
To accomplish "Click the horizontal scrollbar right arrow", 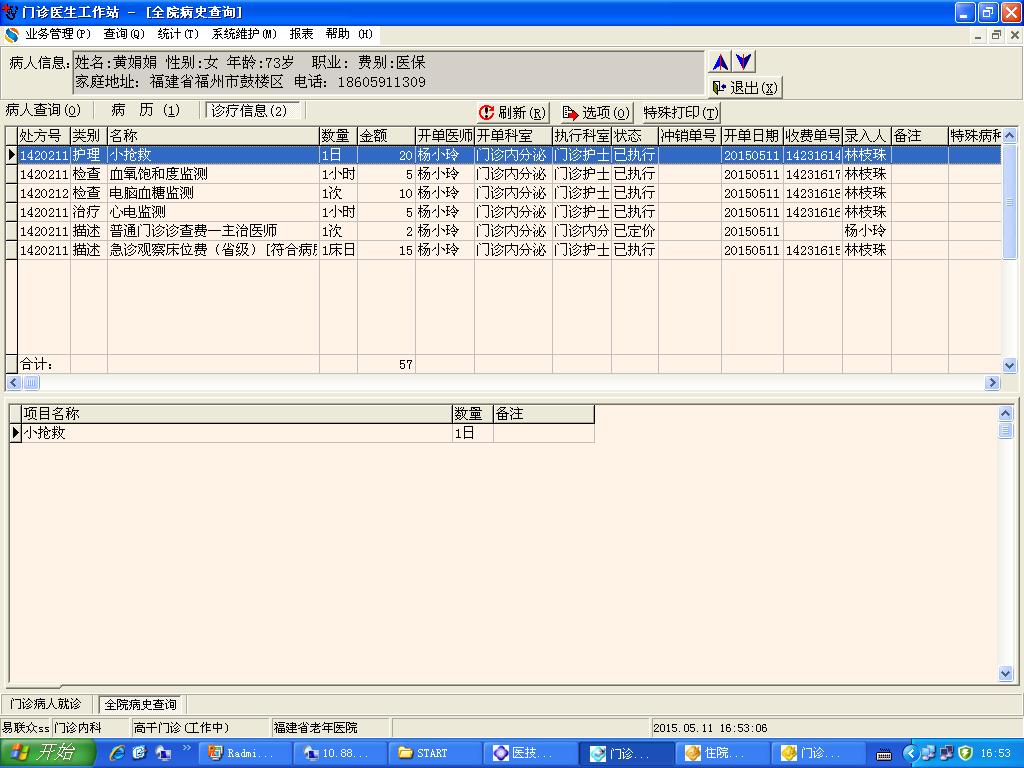I will click(993, 383).
